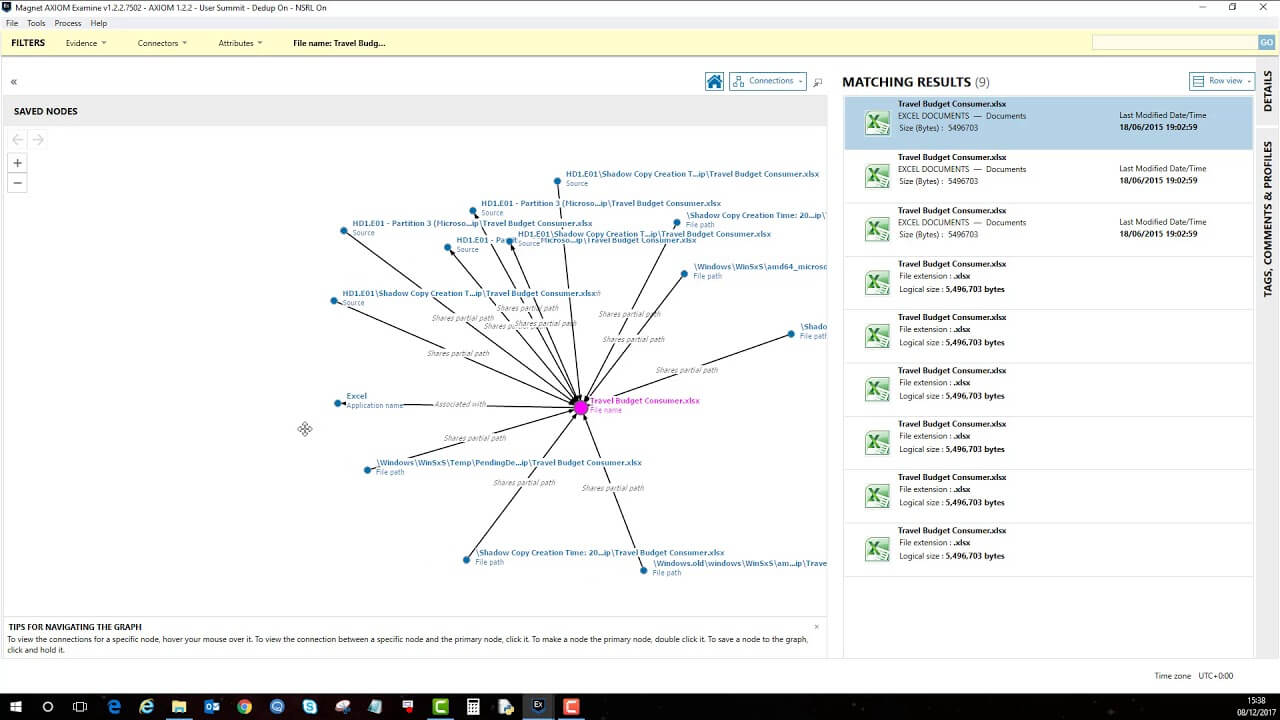Select the magenta Travel Budget Consumer.xlsx primary node

click(x=581, y=407)
